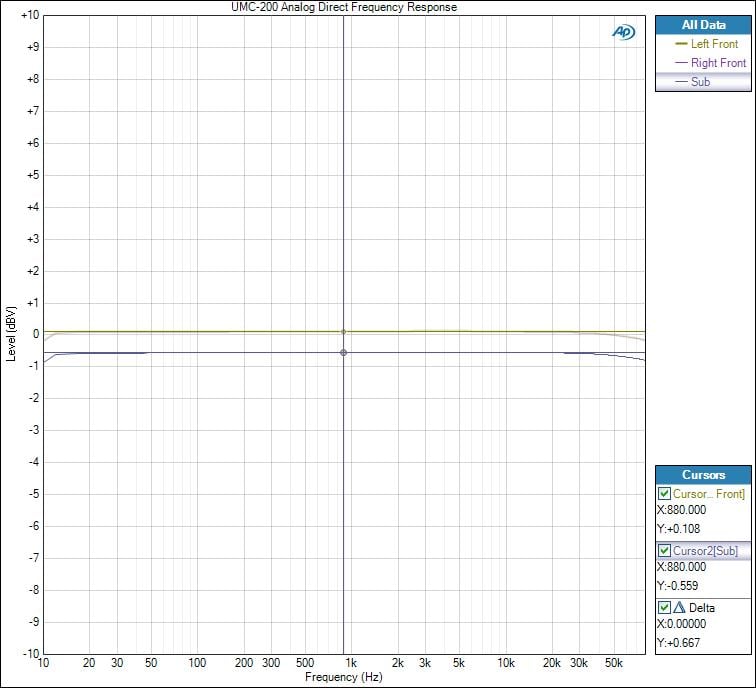Image resolution: width=756 pixels, height=688 pixels.
Task: Click the Right Front purple line swatch
Action: [x=682, y=63]
